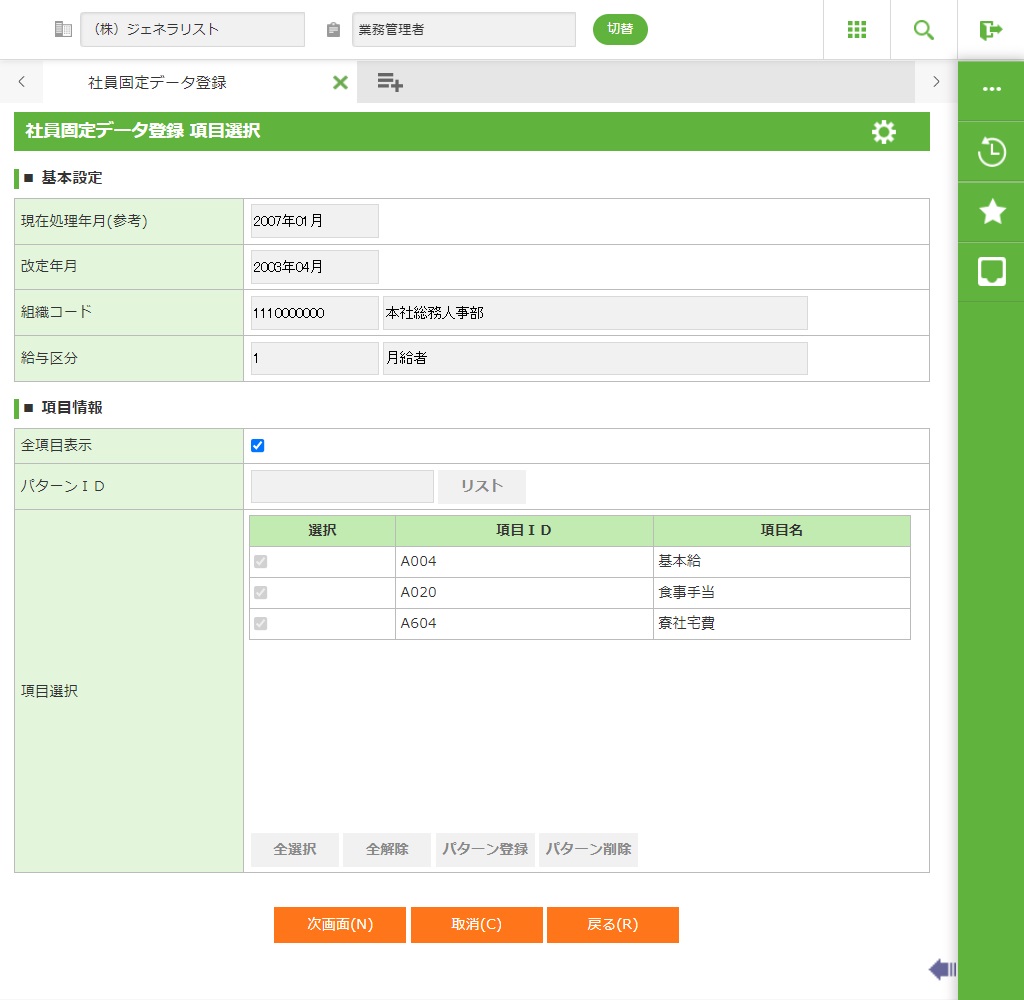Image resolution: width=1024 pixels, height=1000 pixels.
Task: Click the logout door icon
Action: (990, 30)
